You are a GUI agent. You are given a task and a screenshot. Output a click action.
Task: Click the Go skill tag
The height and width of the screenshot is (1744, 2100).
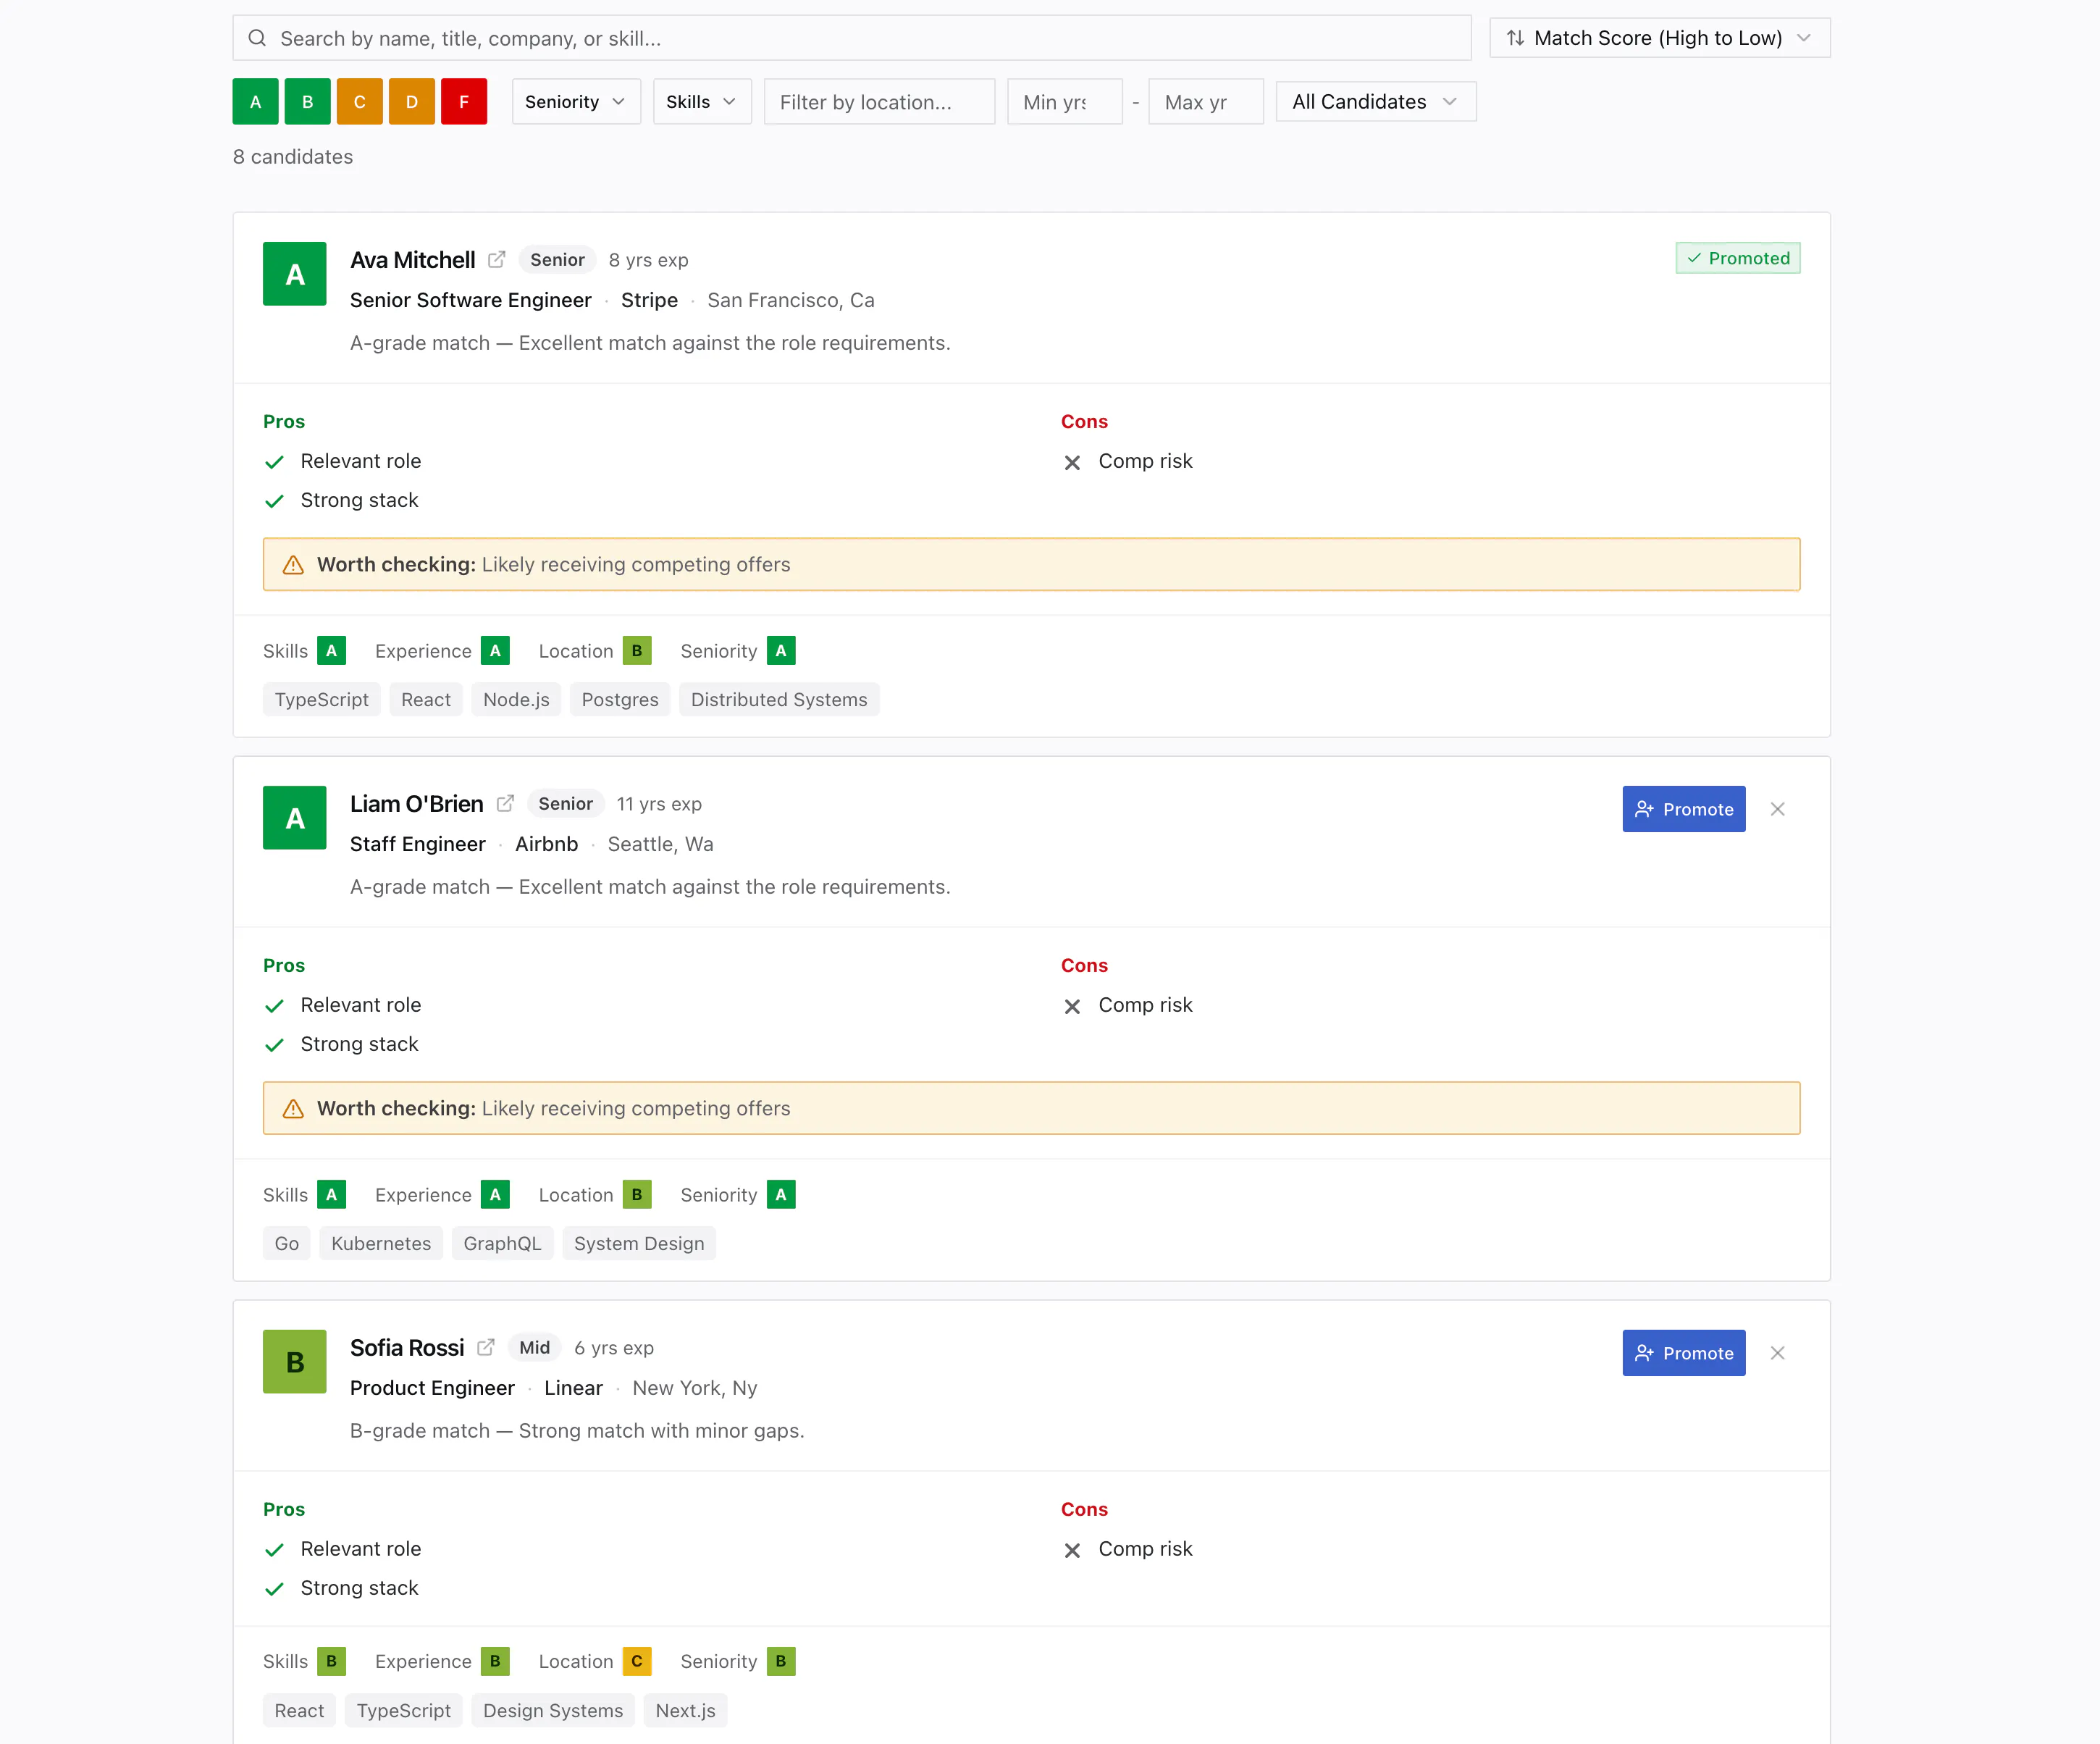(286, 1244)
